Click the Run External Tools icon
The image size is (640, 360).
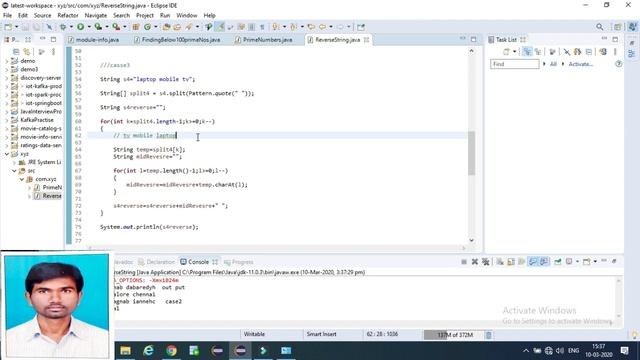click(x=116, y=27)
